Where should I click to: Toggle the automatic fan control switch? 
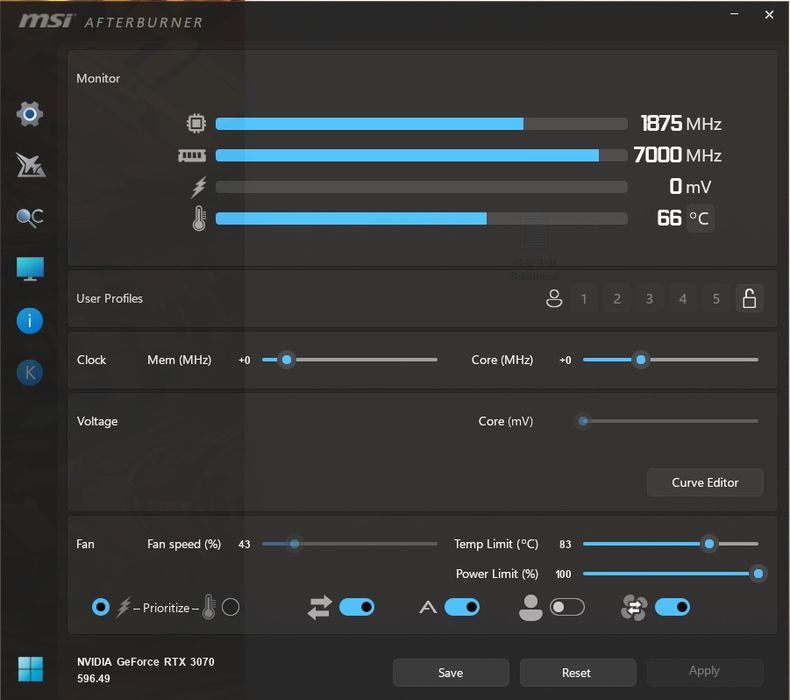click(462, 607)
